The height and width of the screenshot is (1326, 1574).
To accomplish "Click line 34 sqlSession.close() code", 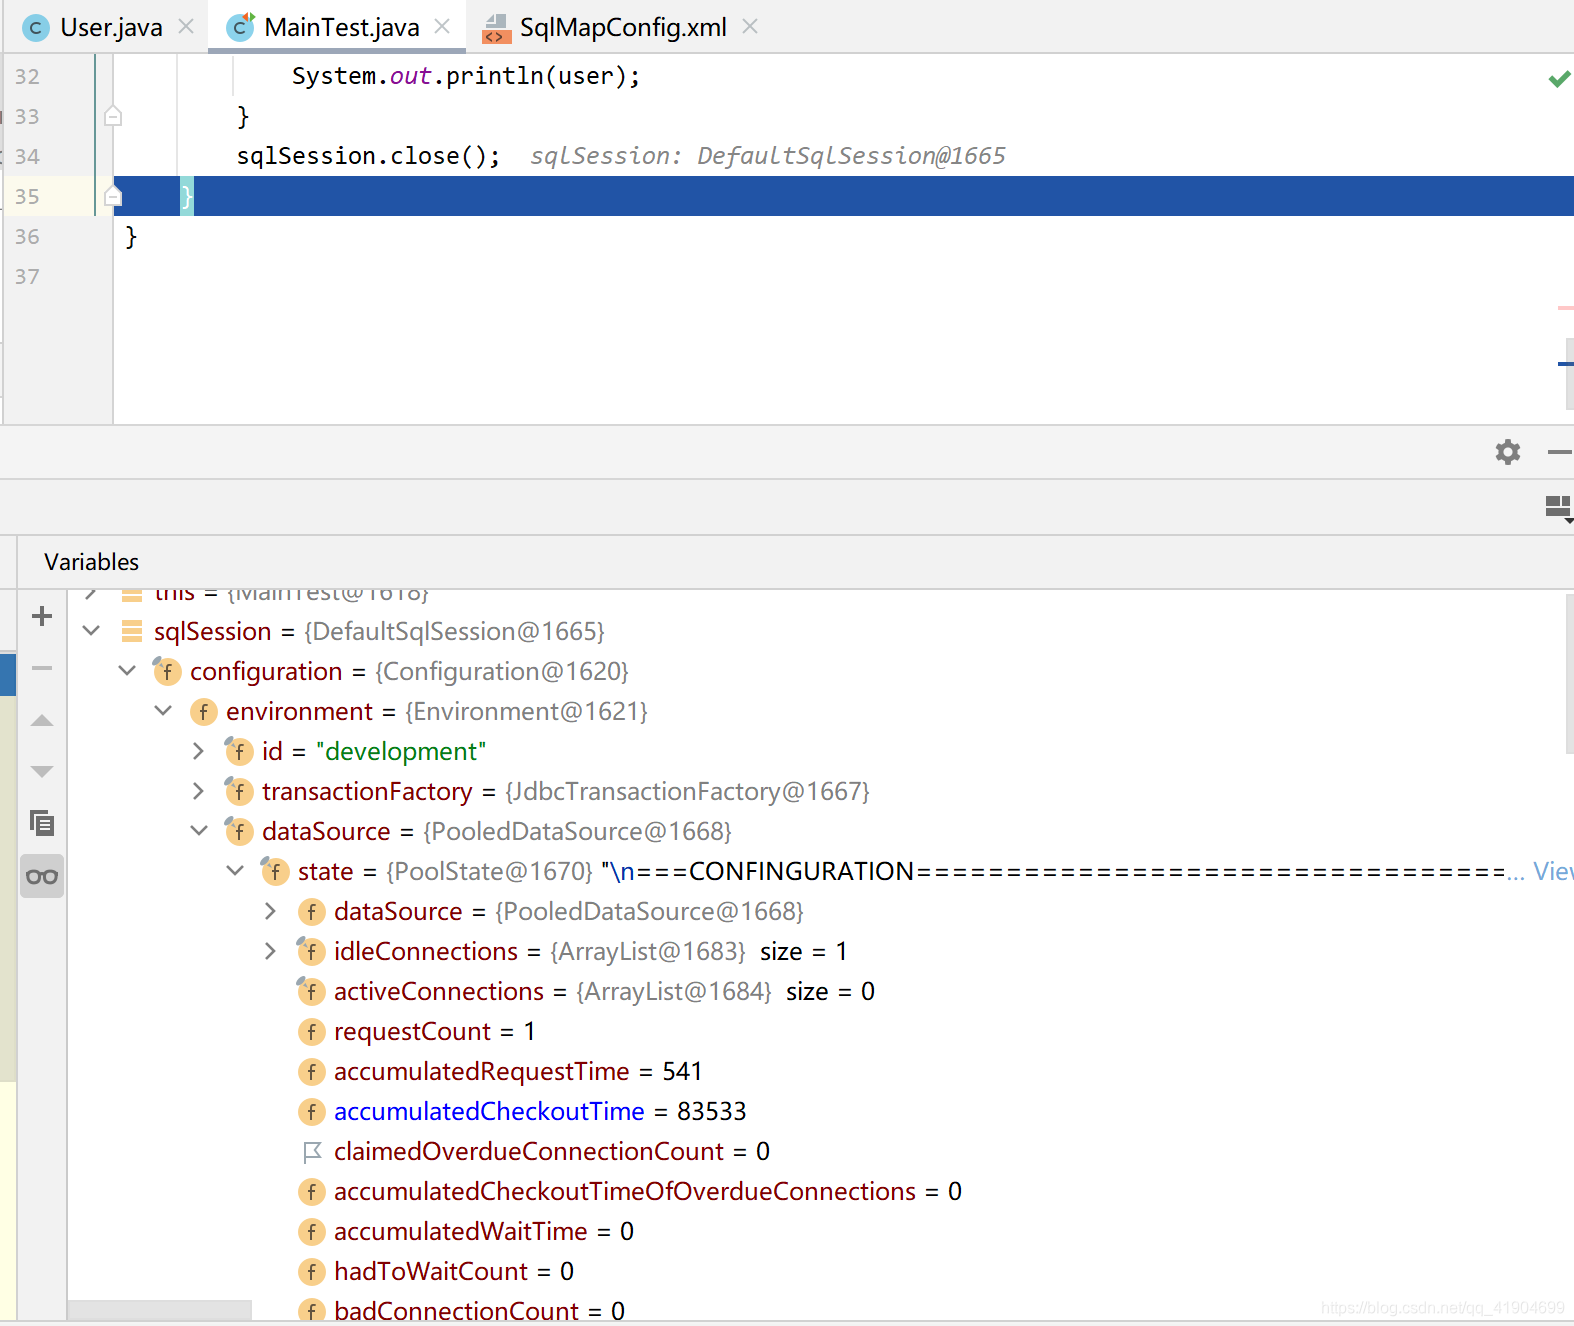I will (x=368, y=156).
